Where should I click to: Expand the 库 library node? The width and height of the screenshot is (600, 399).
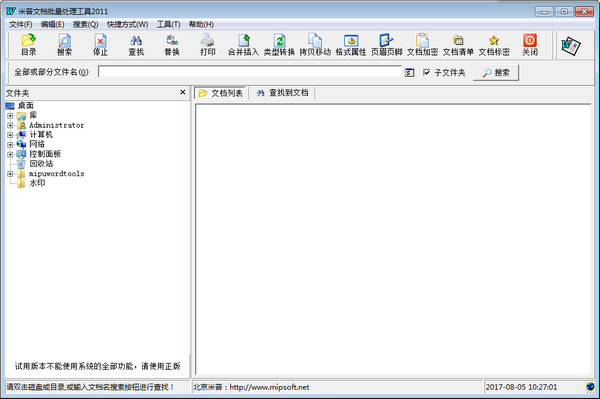tap(10, 116)
